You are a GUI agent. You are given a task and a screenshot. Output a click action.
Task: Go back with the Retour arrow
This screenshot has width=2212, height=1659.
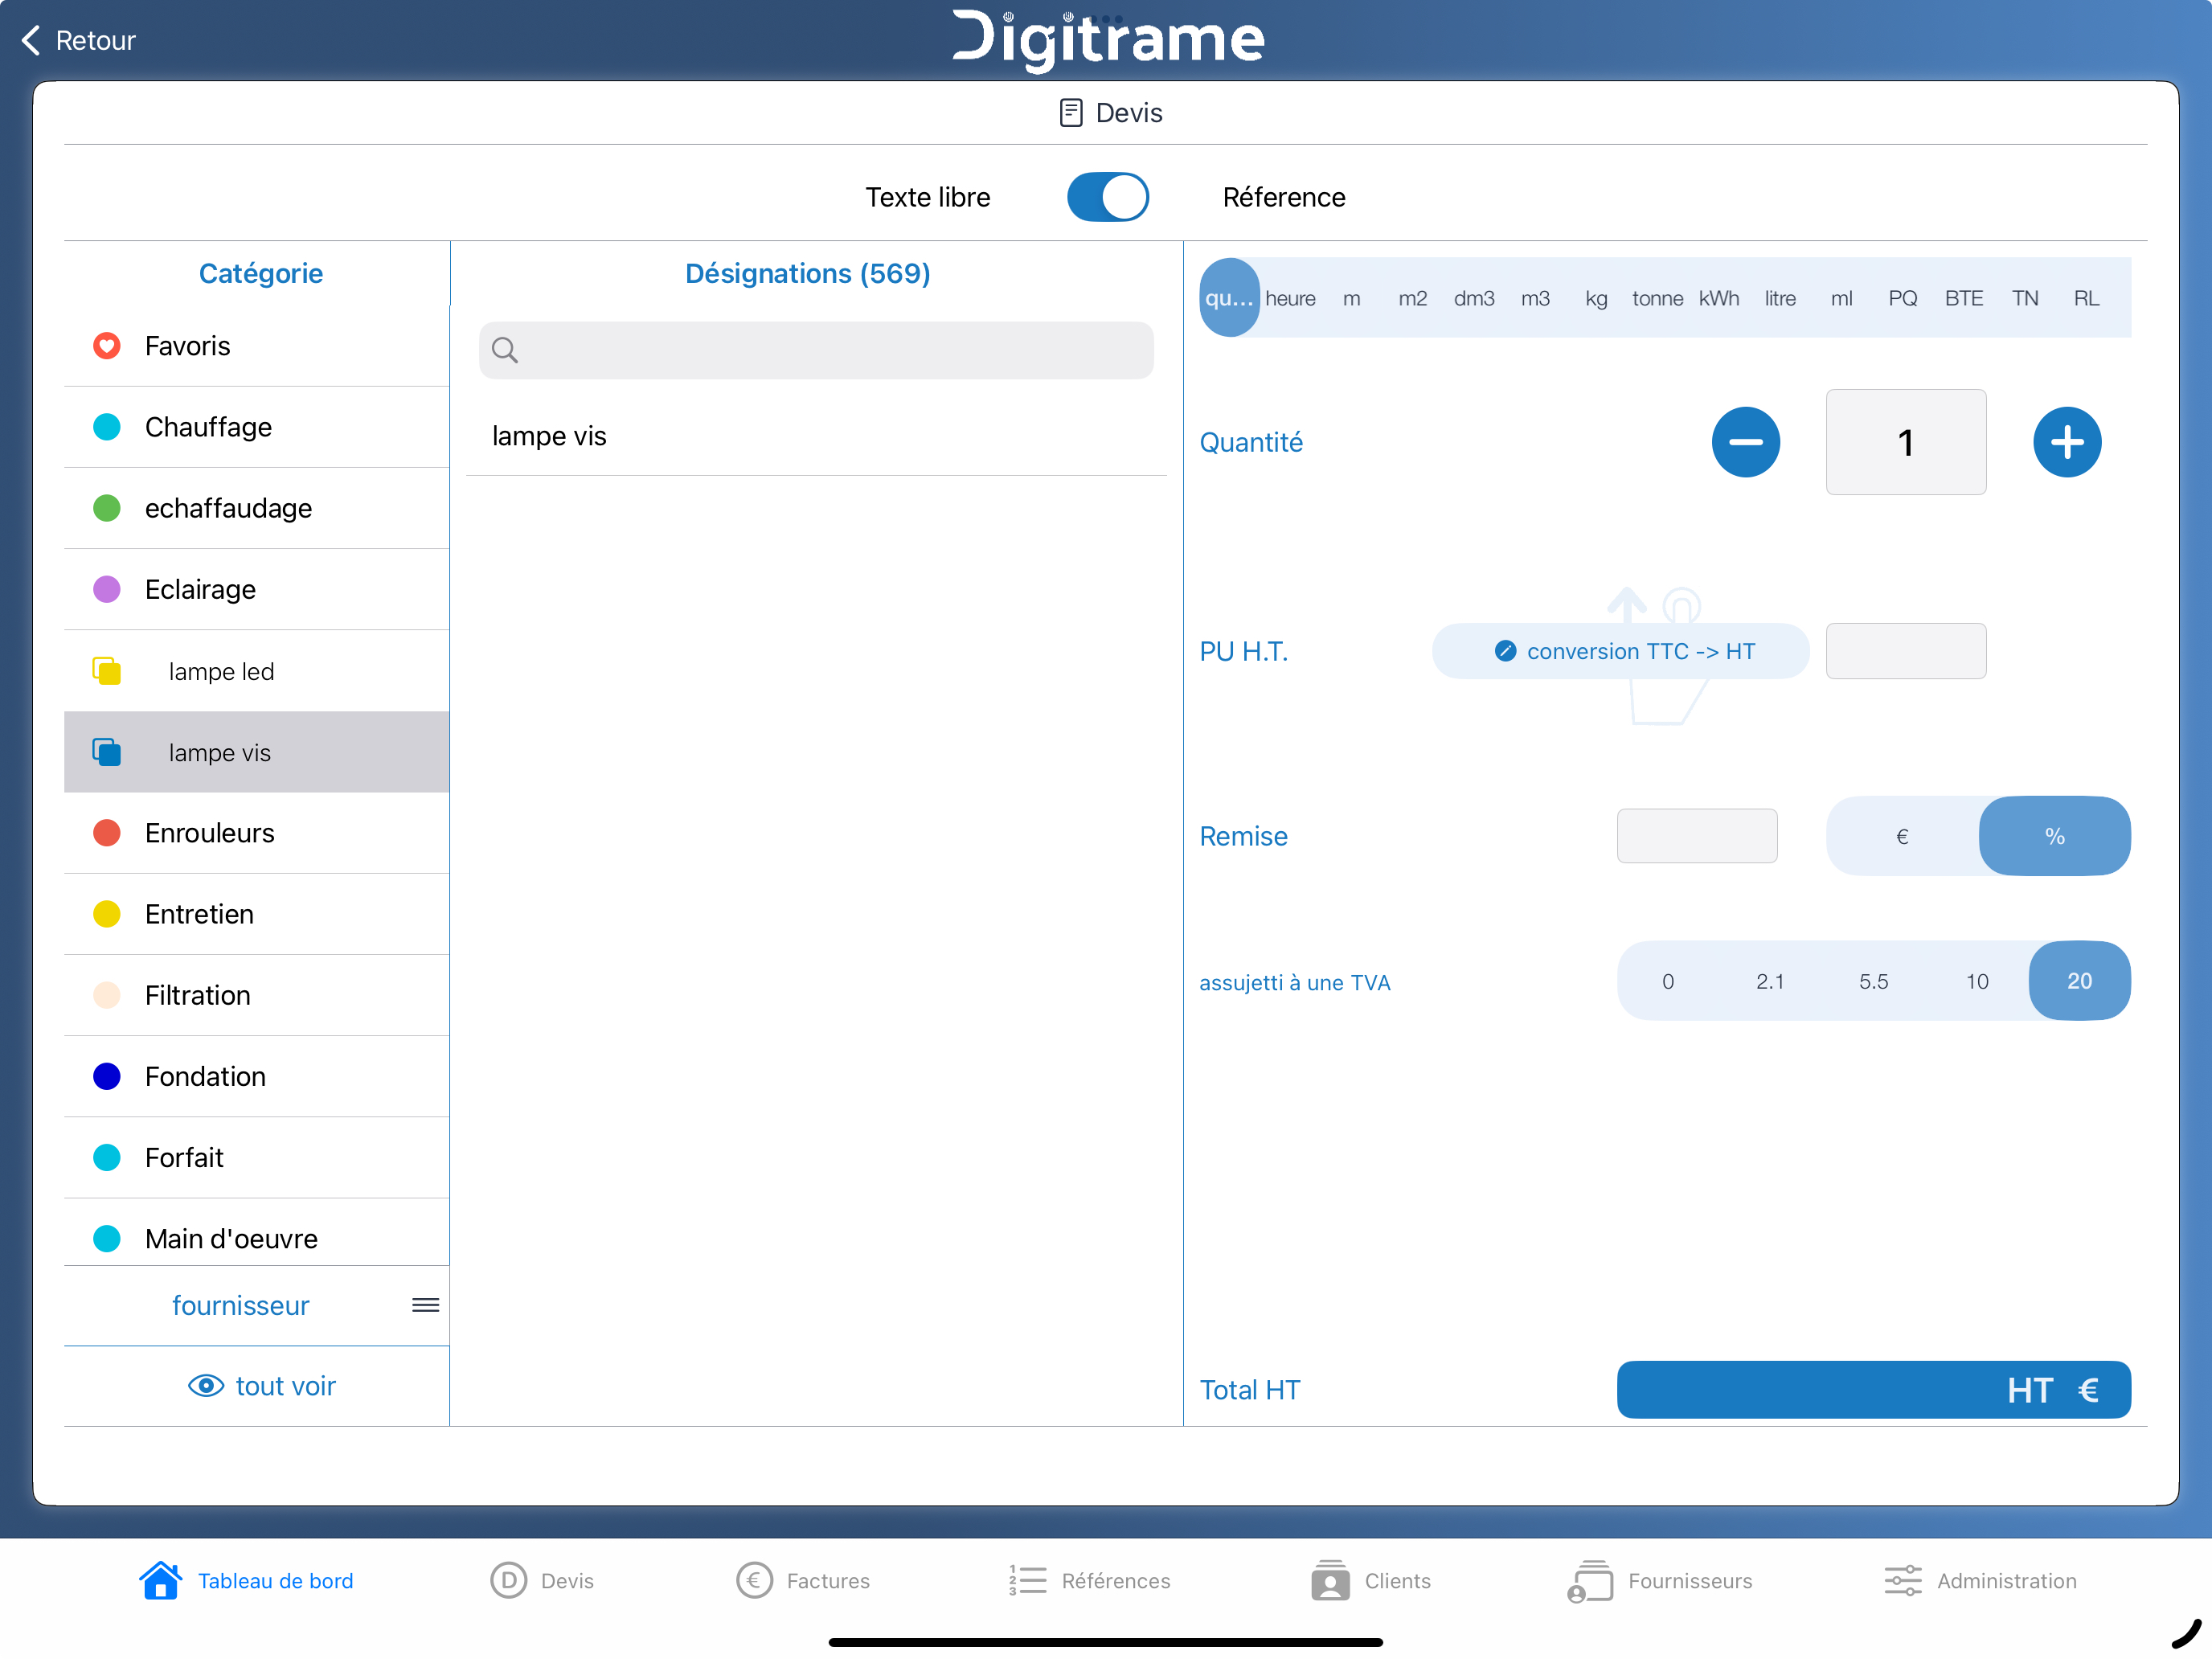pyautogui.click(x=33, y=40)
